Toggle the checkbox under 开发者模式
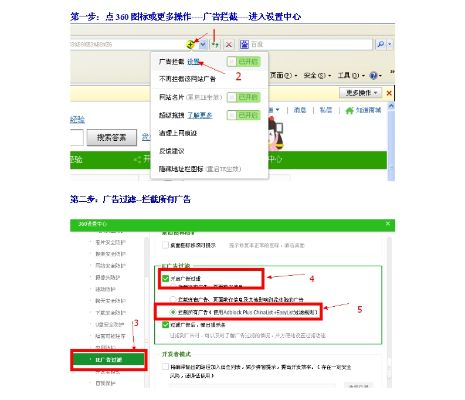The width and height of the screenshot is (465, 400). click(165, 367)
